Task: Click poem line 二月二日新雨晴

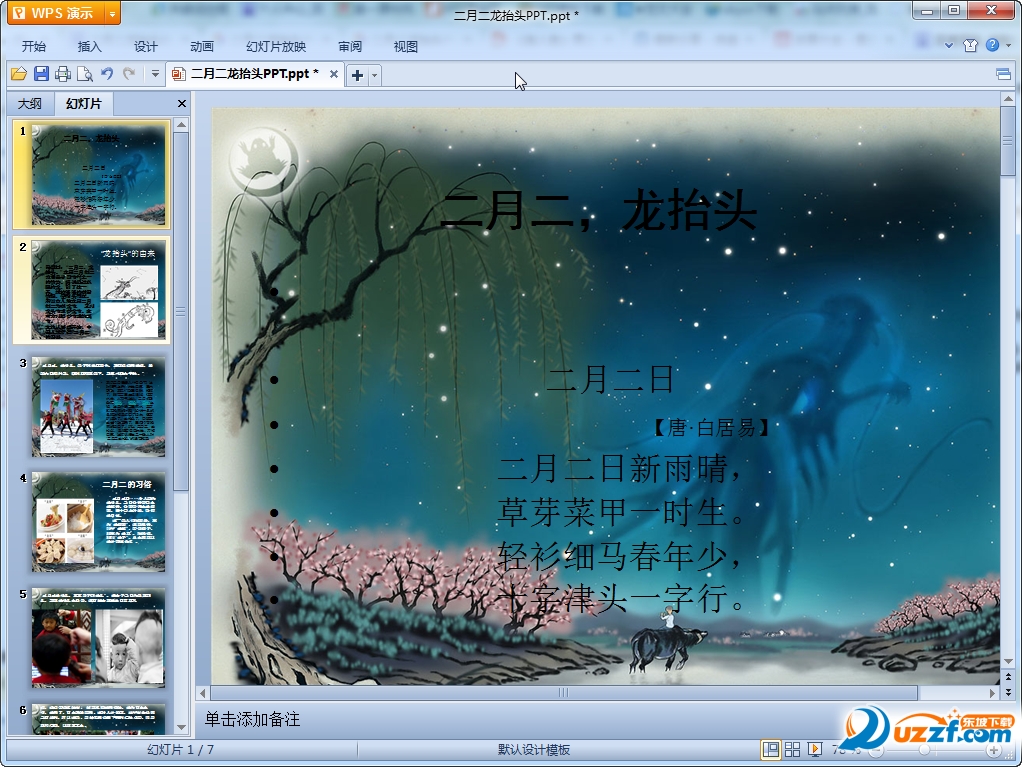Action: click(619, 468)
